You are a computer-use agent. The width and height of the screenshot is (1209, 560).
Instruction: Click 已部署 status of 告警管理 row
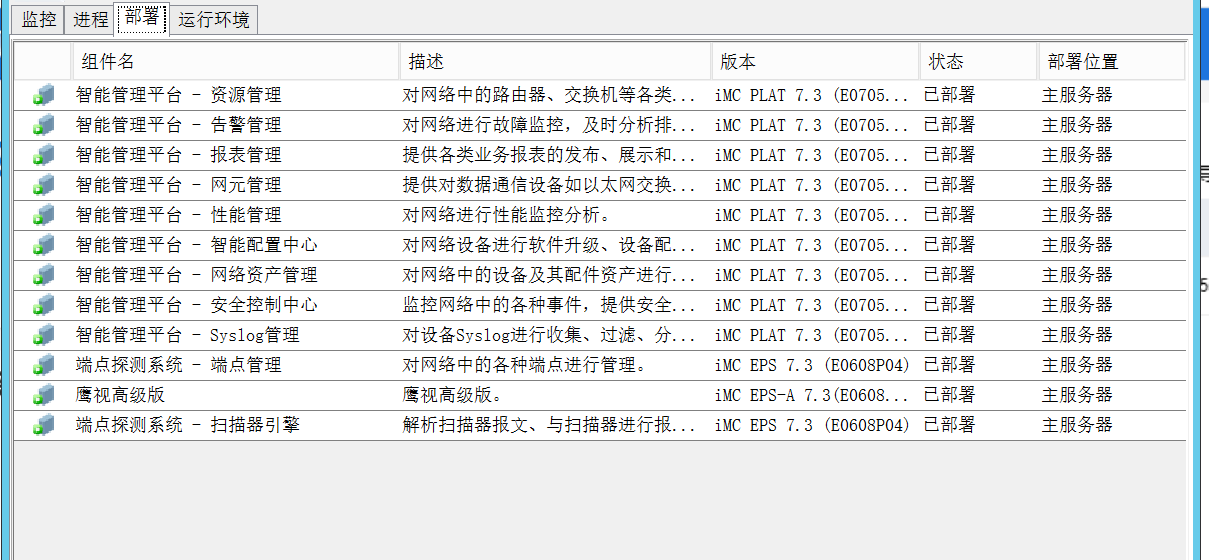point(949,125)
